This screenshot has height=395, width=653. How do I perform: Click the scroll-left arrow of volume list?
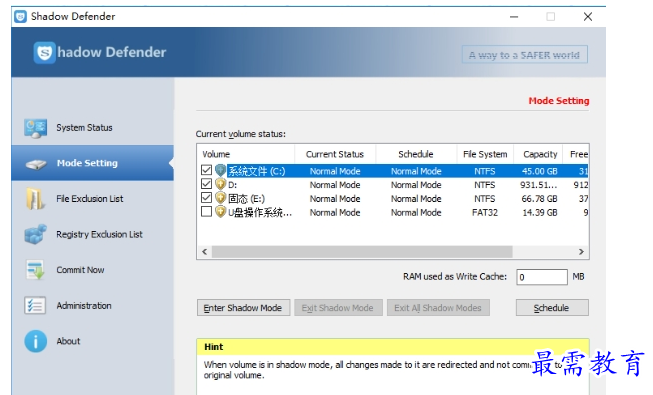pyautogui.click(x=204, y=252)
